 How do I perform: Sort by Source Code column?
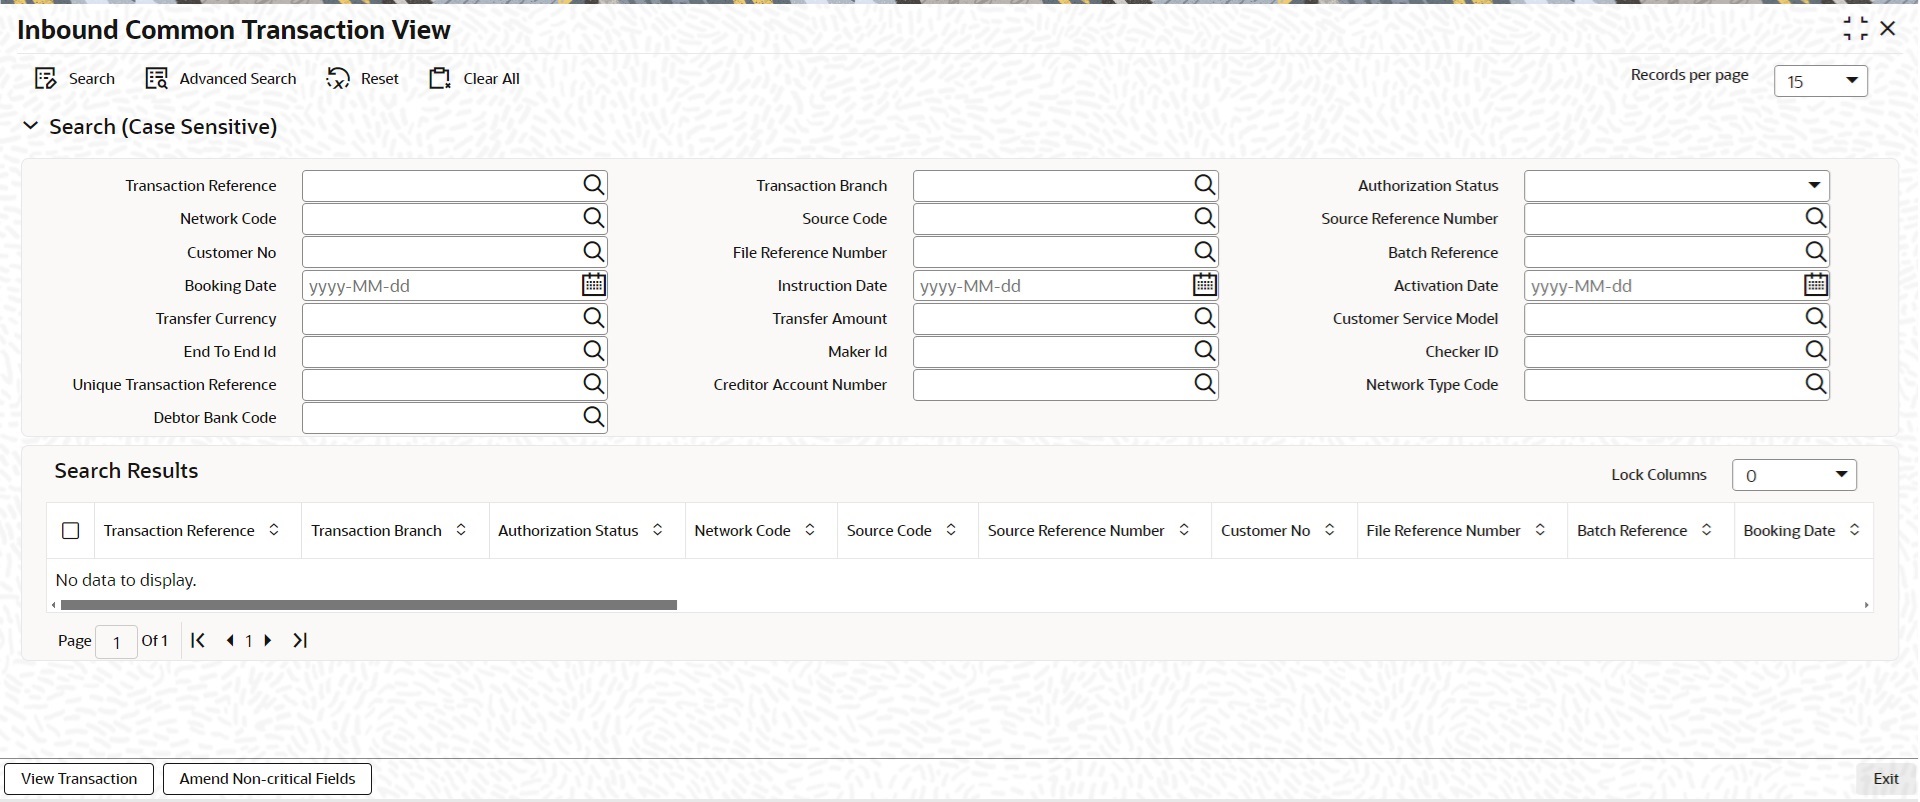click(951, 530)
